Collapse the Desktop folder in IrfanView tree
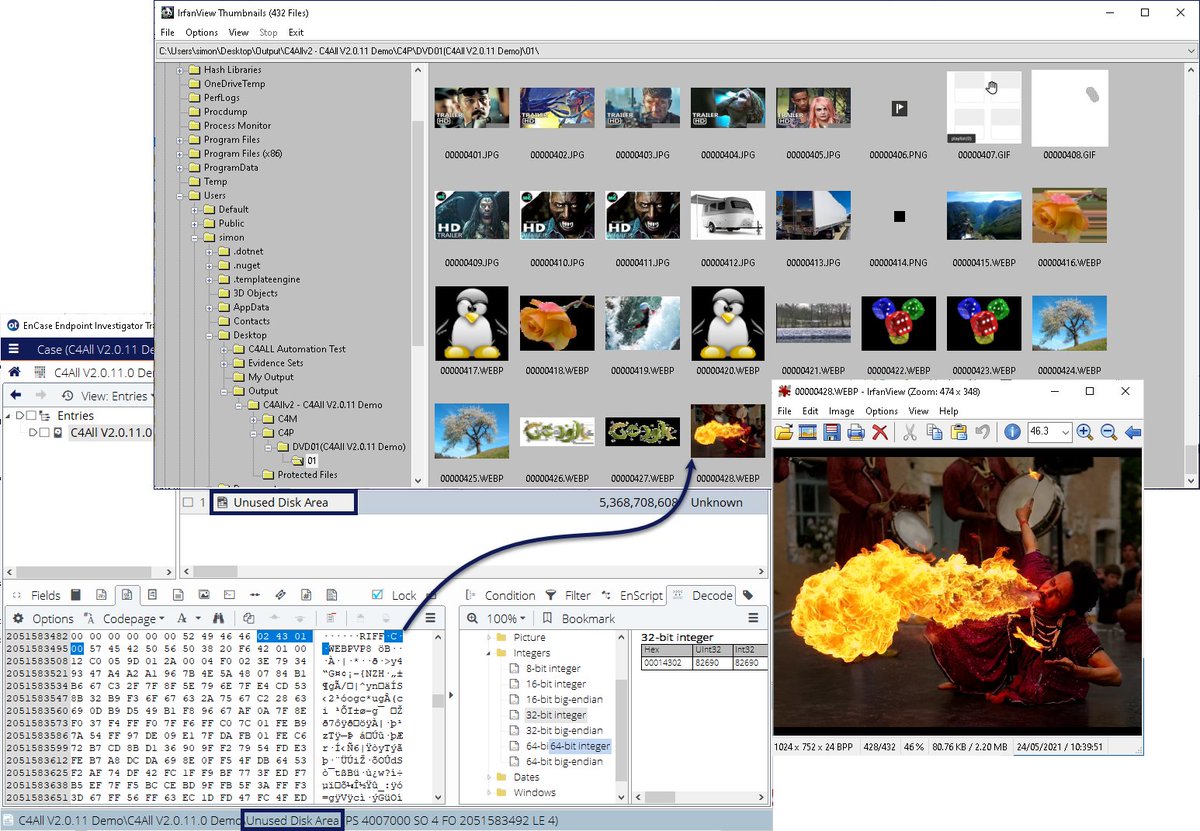1200x831 pixels. click(x=210, y=335)
